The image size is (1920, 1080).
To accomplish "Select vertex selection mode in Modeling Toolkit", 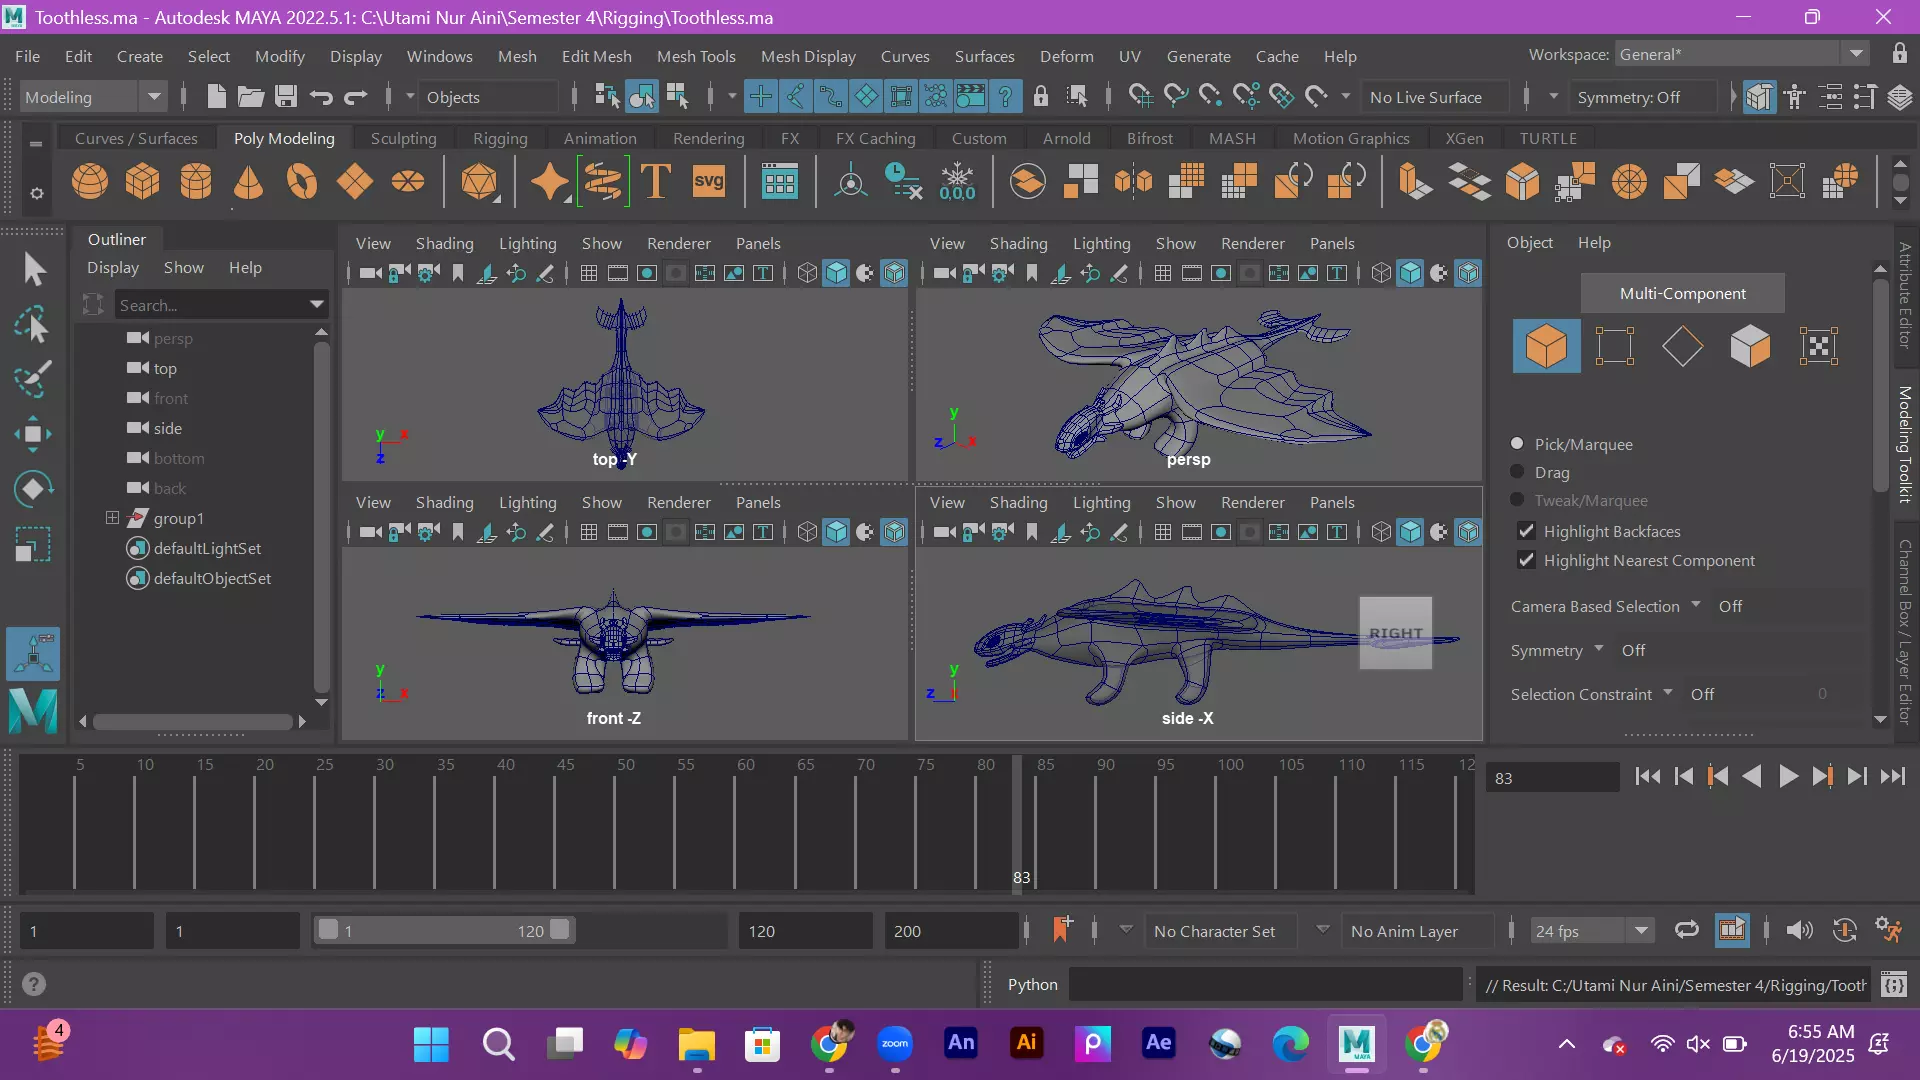I will pos(1614,346).
